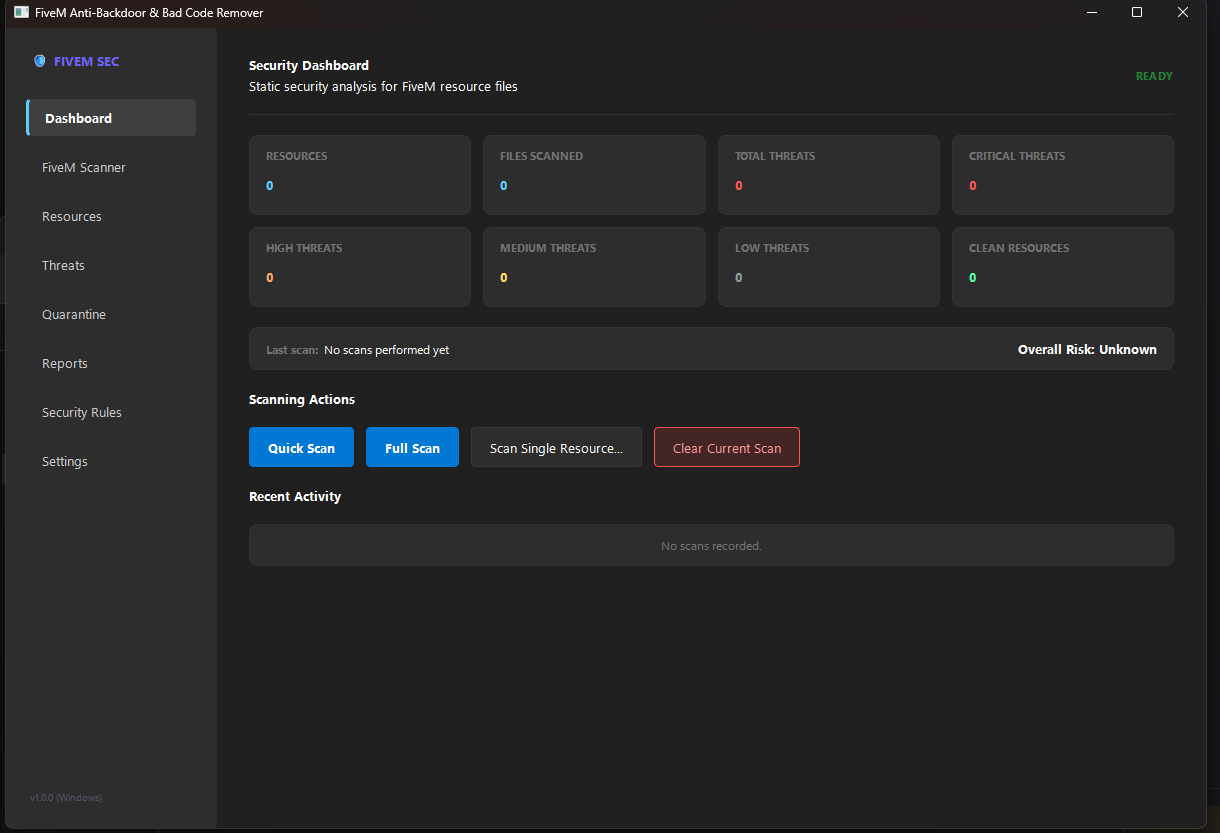Click the Low Threats card
This screenshot has height=833, width=1220.
[x=829, y=267]
